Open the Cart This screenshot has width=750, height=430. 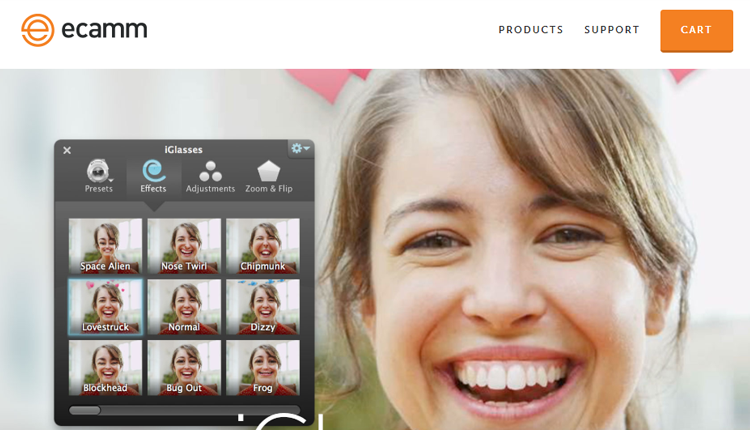tap(696, 31)
